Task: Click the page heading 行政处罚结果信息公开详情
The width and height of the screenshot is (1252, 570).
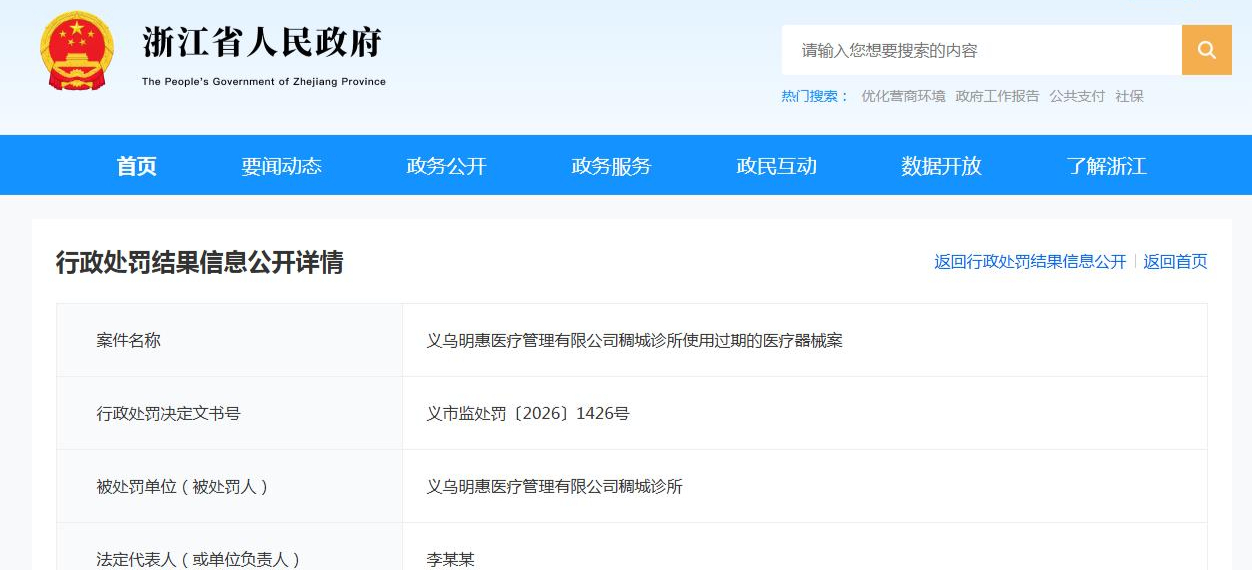Action: click(x=199, y=262)
